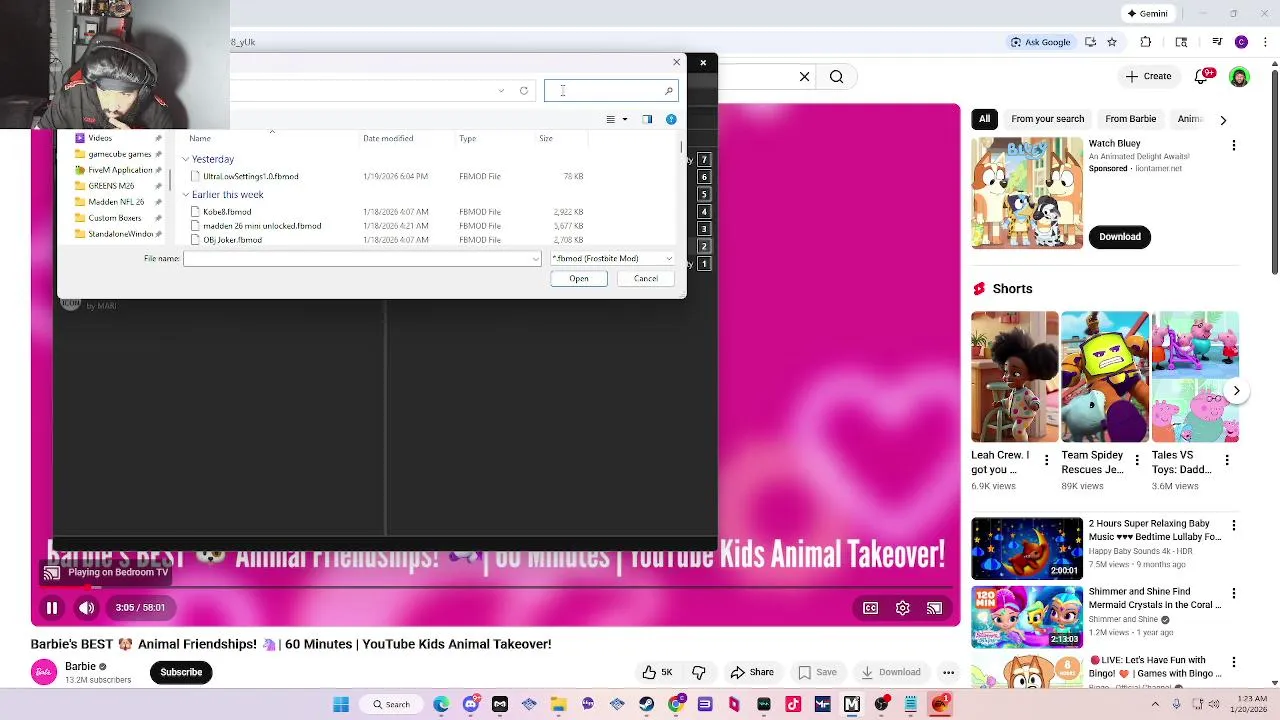Show more filter chips with the arrow
Image resolution: width=1280 pixels, height=720 pixels.
coord(1222,120)
